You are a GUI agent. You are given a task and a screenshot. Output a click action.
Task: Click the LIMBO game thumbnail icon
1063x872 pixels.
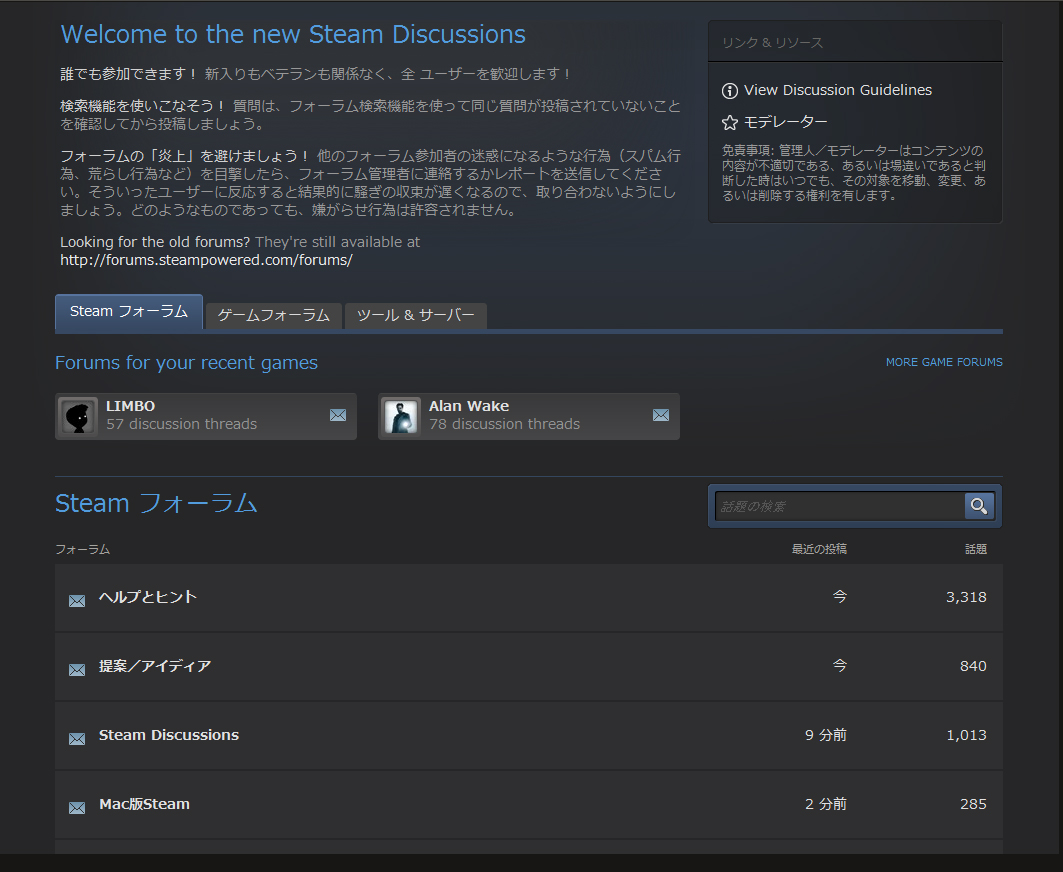coord(79,416)
